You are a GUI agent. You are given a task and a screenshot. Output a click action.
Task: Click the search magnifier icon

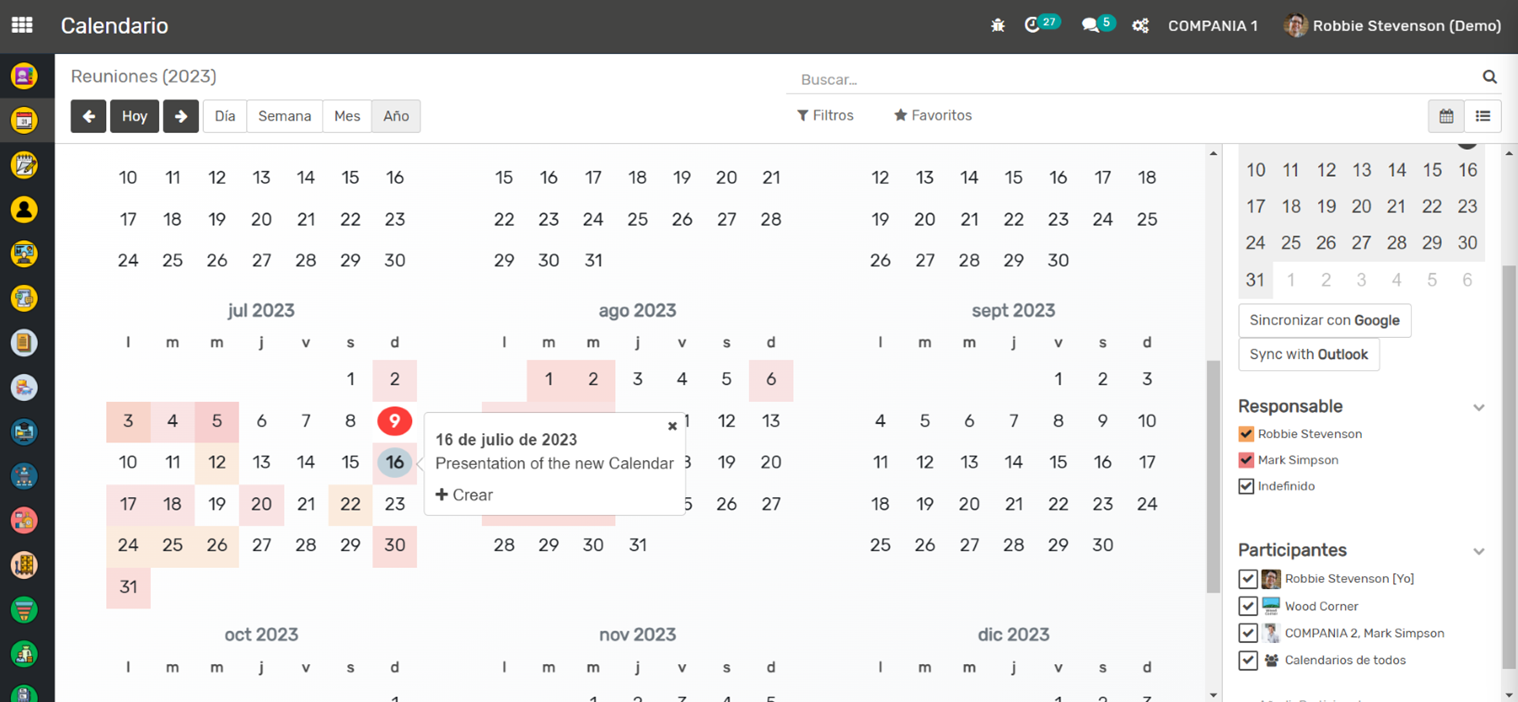[1489, 77]
